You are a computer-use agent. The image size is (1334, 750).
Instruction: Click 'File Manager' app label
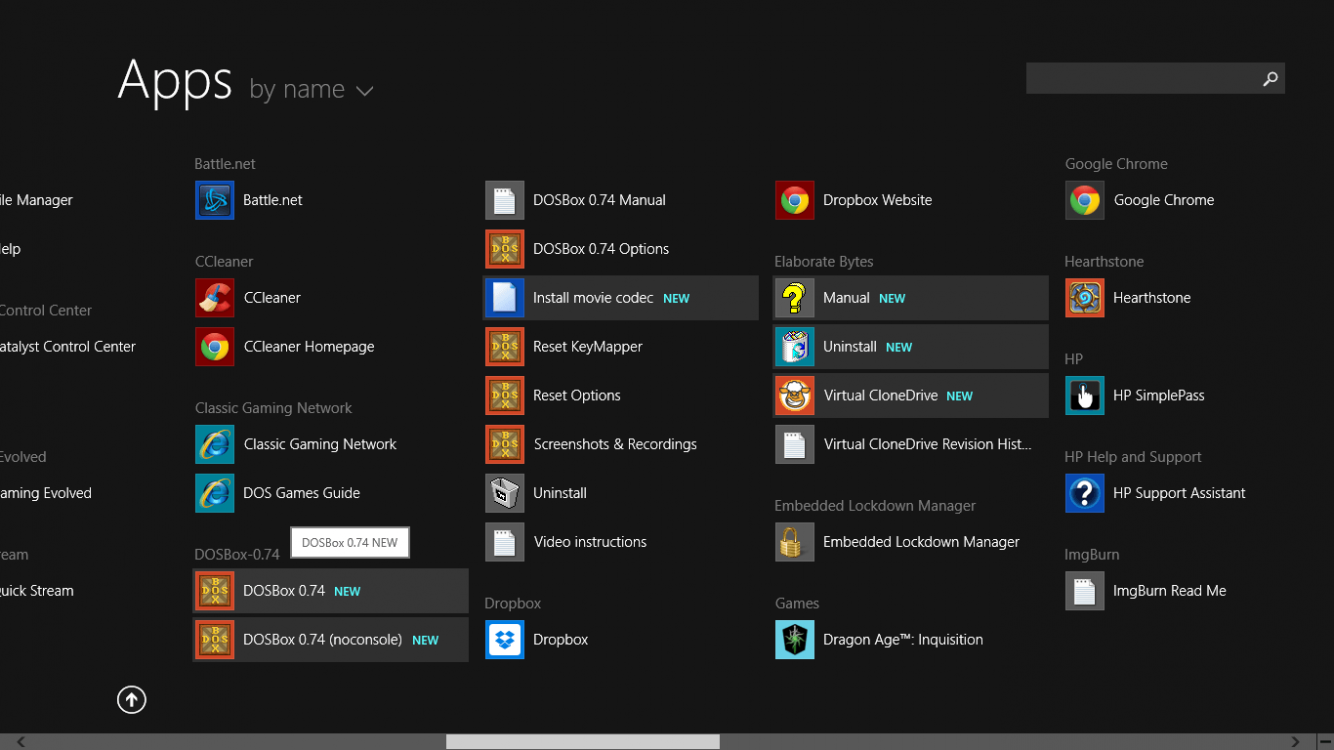coord(37,200)
